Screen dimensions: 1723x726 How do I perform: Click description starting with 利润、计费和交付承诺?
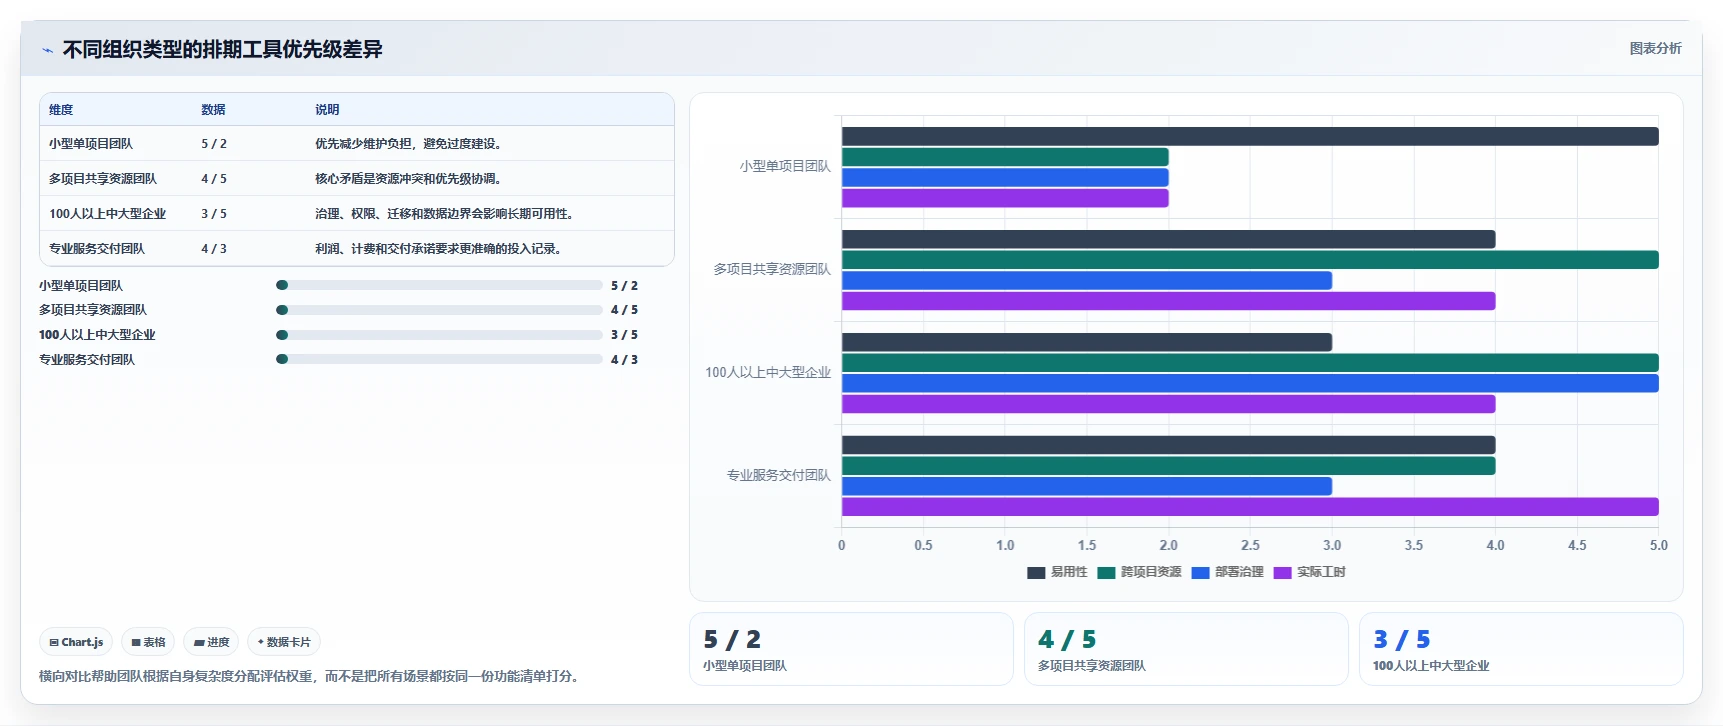(440, 249)
